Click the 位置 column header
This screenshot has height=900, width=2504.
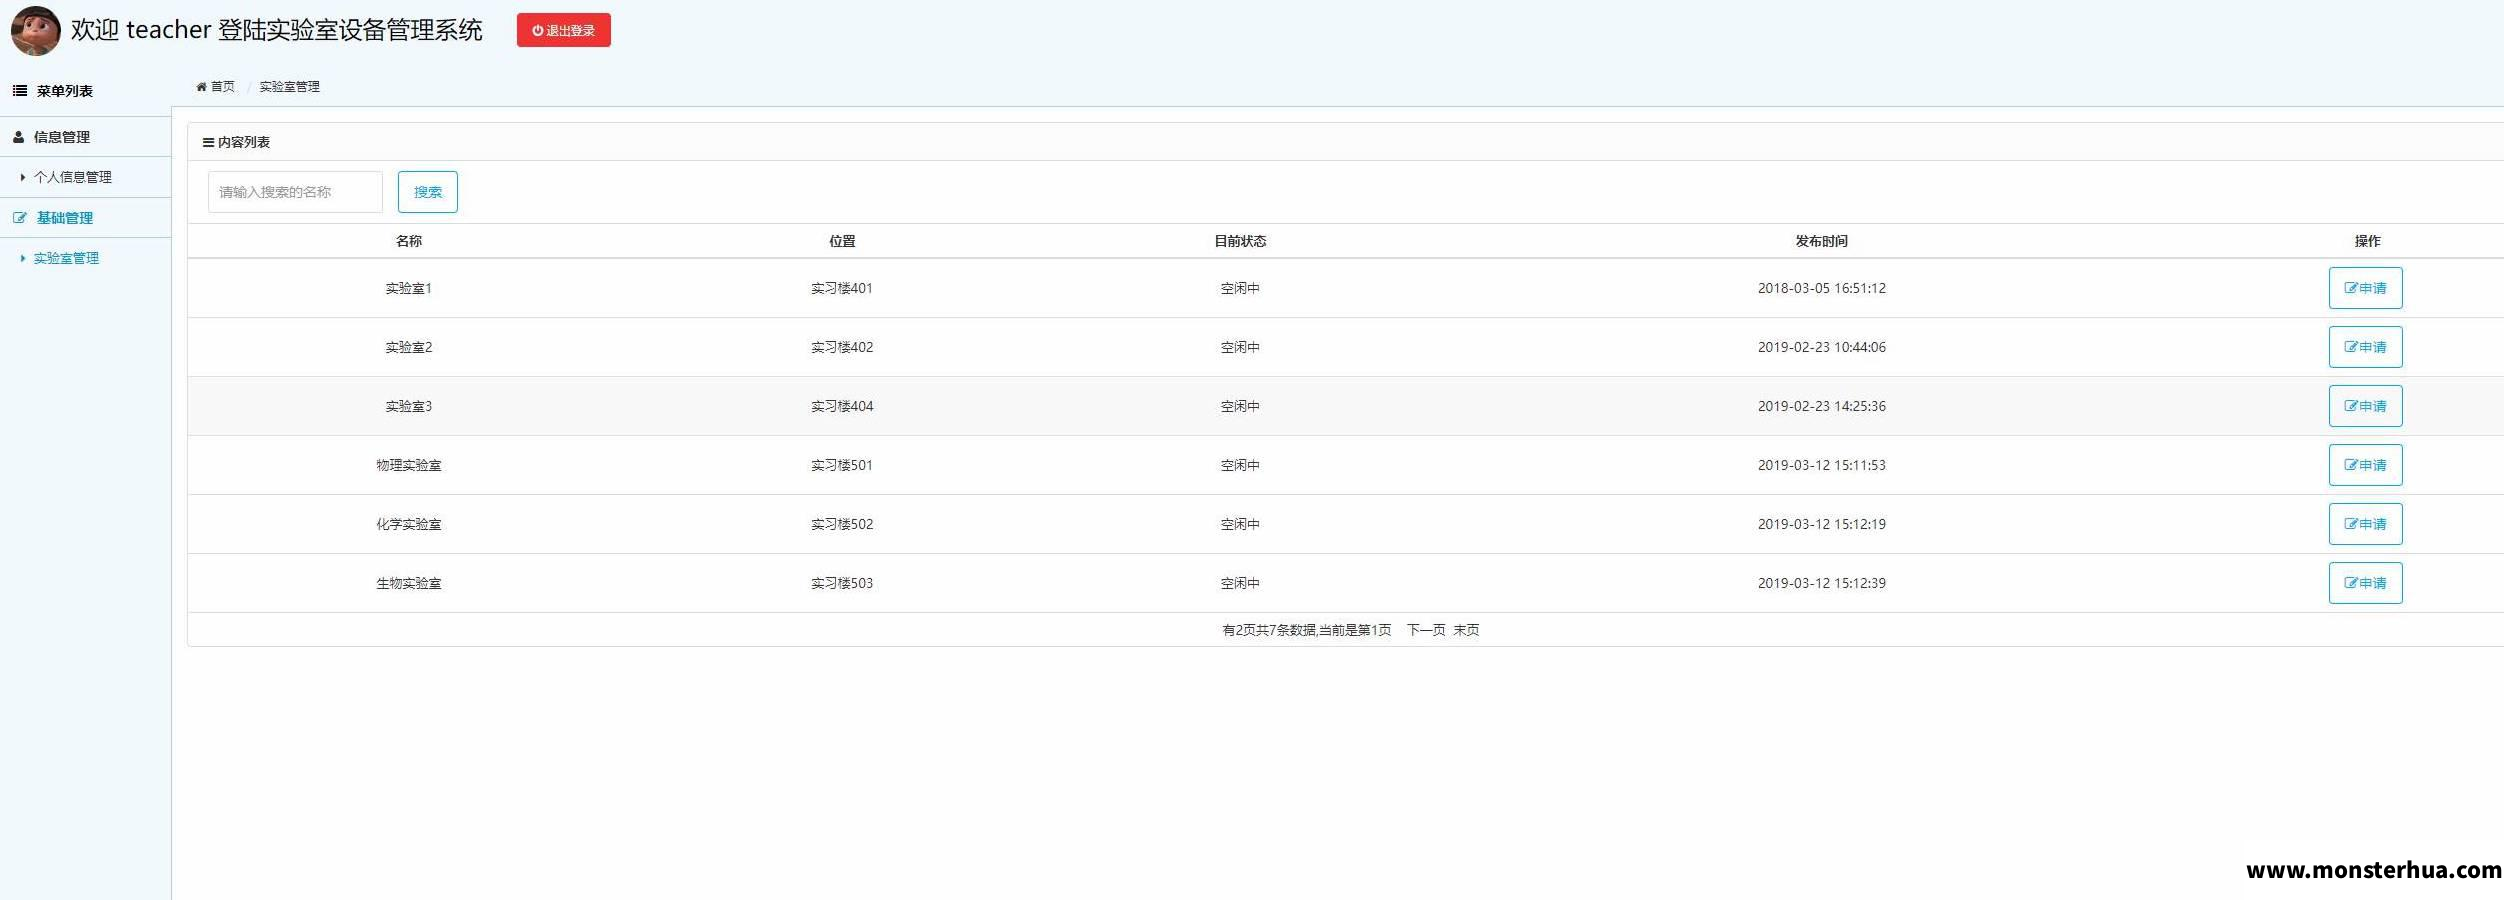[842, 241]
